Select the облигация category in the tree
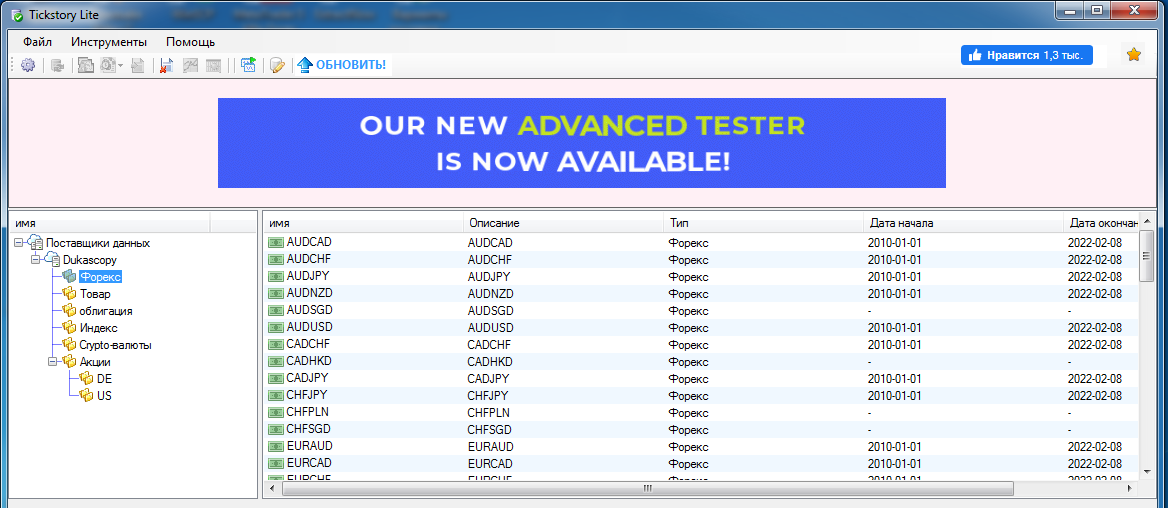Image resolution: width=1168 pixels, height=508 pixels. [106, 311]
